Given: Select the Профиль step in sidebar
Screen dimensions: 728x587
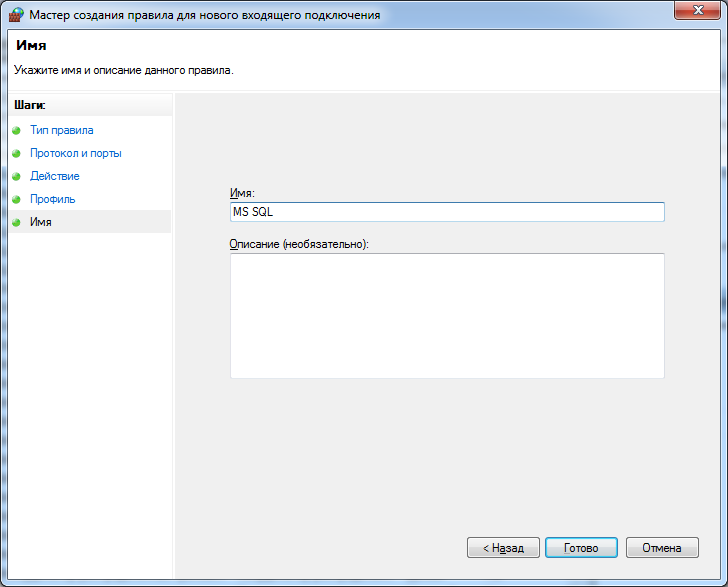Looking at the screenshot, I should pyautogui.click(x=52, y=199).
